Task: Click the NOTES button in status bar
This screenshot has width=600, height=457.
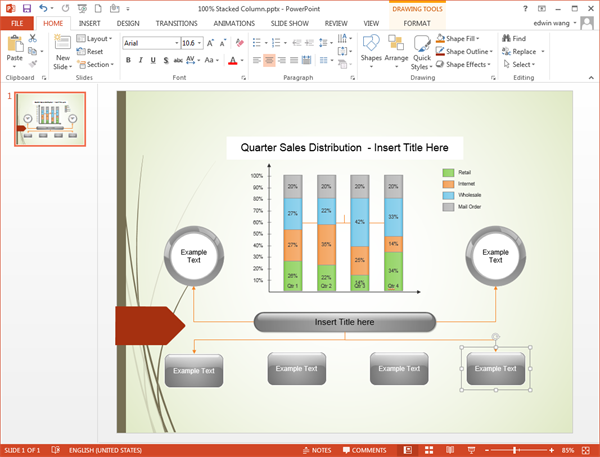Action: pos(316,451)
